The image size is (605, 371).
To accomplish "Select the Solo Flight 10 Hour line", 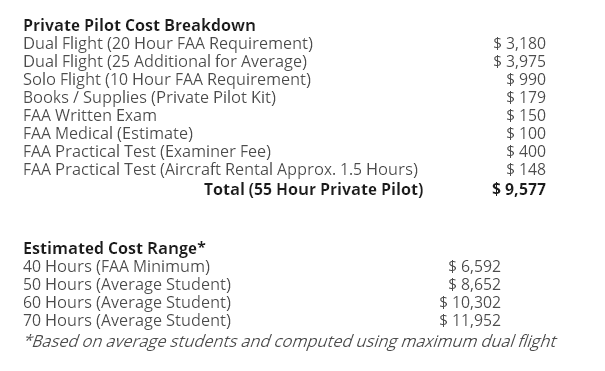I will point(167,79).
